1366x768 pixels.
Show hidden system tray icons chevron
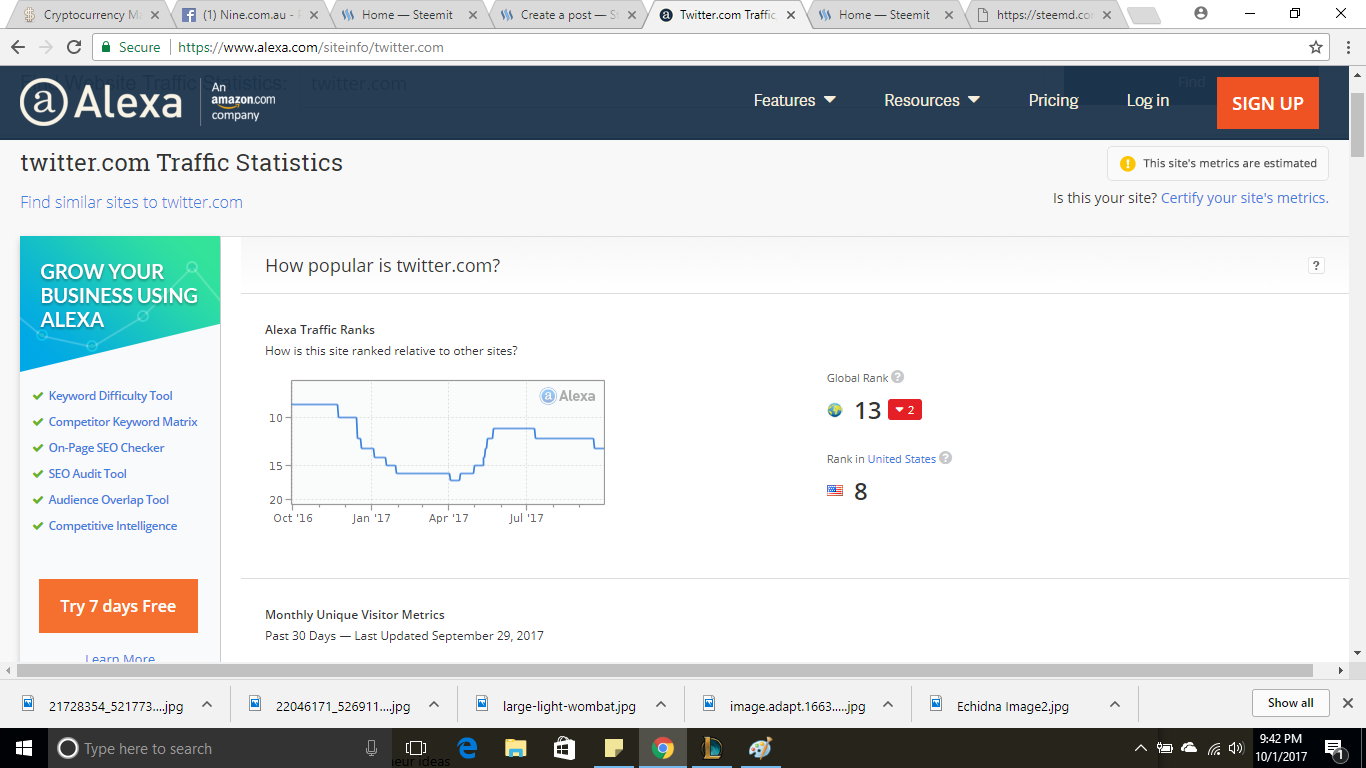click(x=1141, y=748)
